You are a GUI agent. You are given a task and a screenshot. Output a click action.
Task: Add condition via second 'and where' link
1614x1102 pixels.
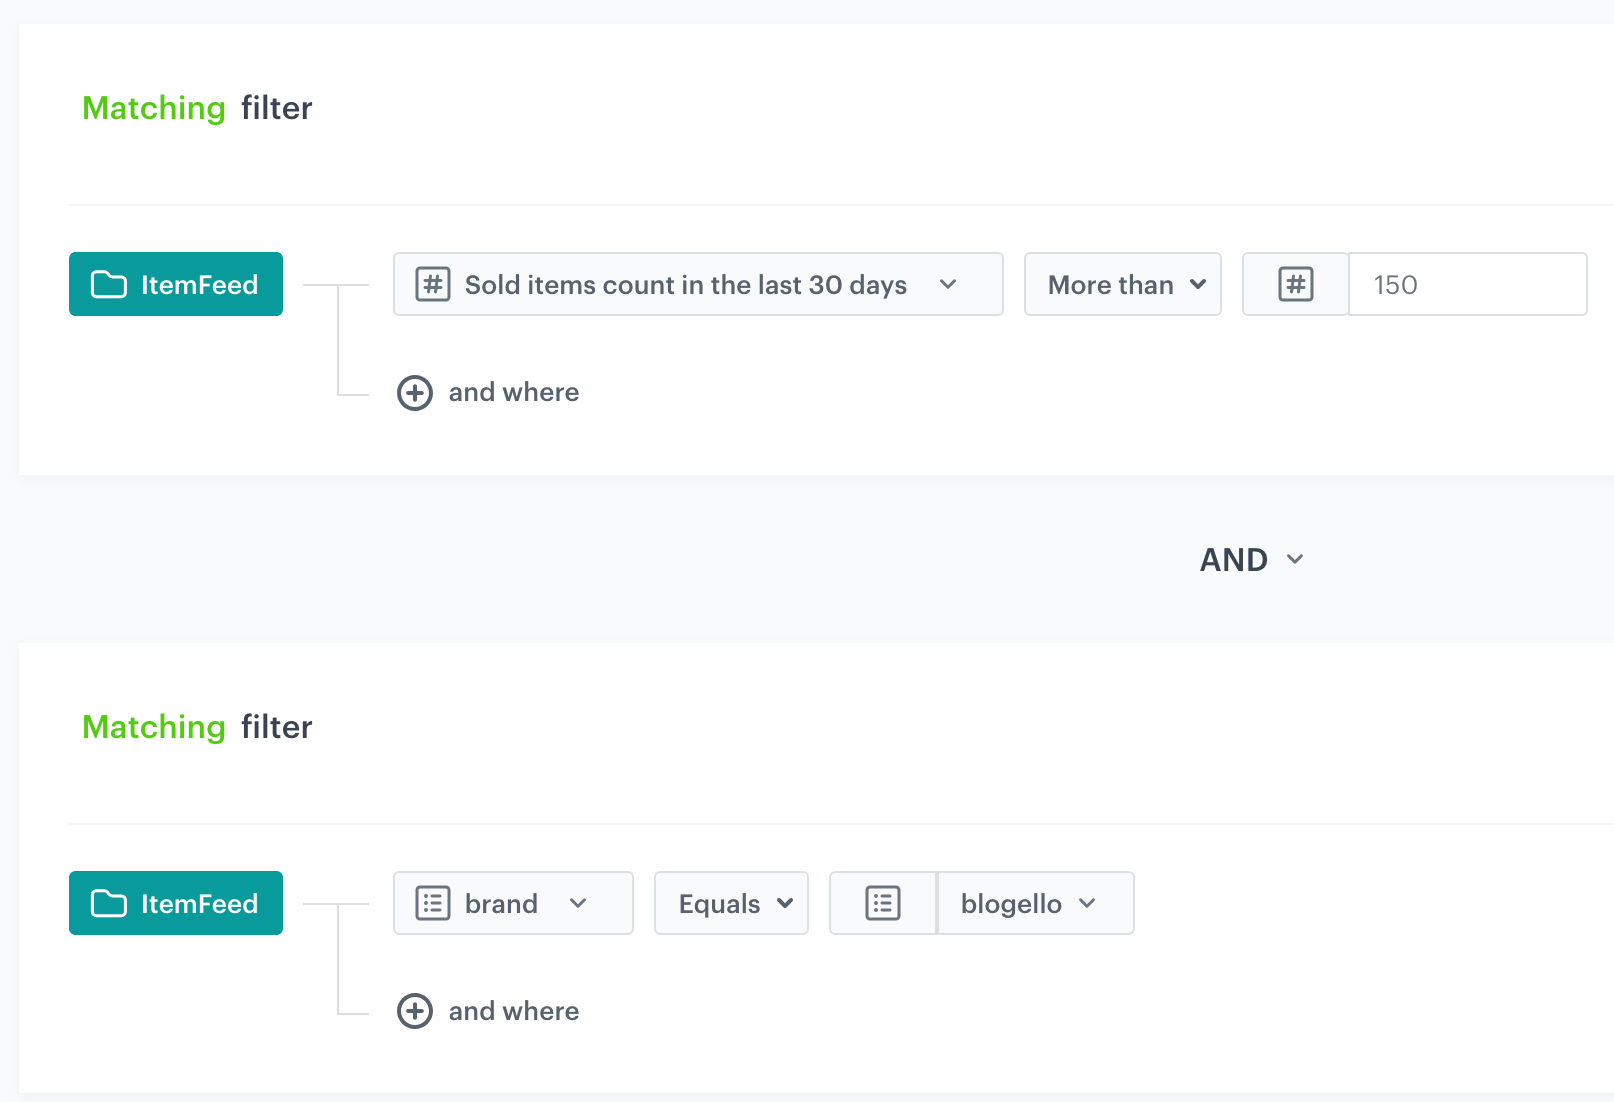[514, 1011]
